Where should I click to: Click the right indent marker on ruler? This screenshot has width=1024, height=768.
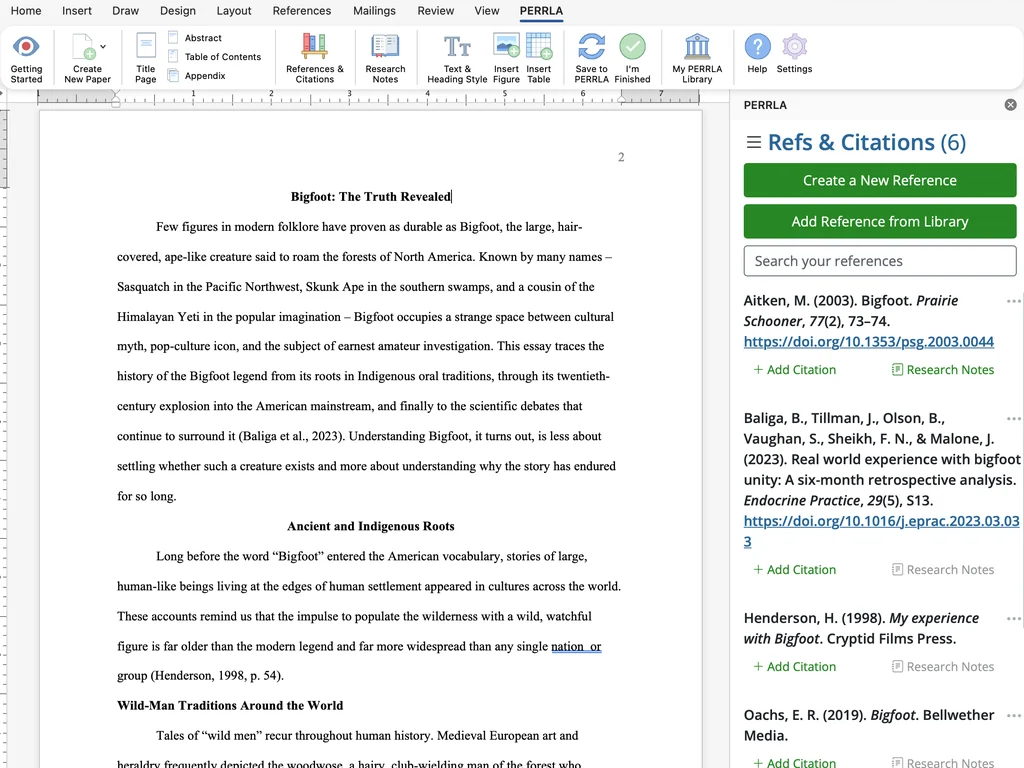pyautogui.click(x=622, y=99)
